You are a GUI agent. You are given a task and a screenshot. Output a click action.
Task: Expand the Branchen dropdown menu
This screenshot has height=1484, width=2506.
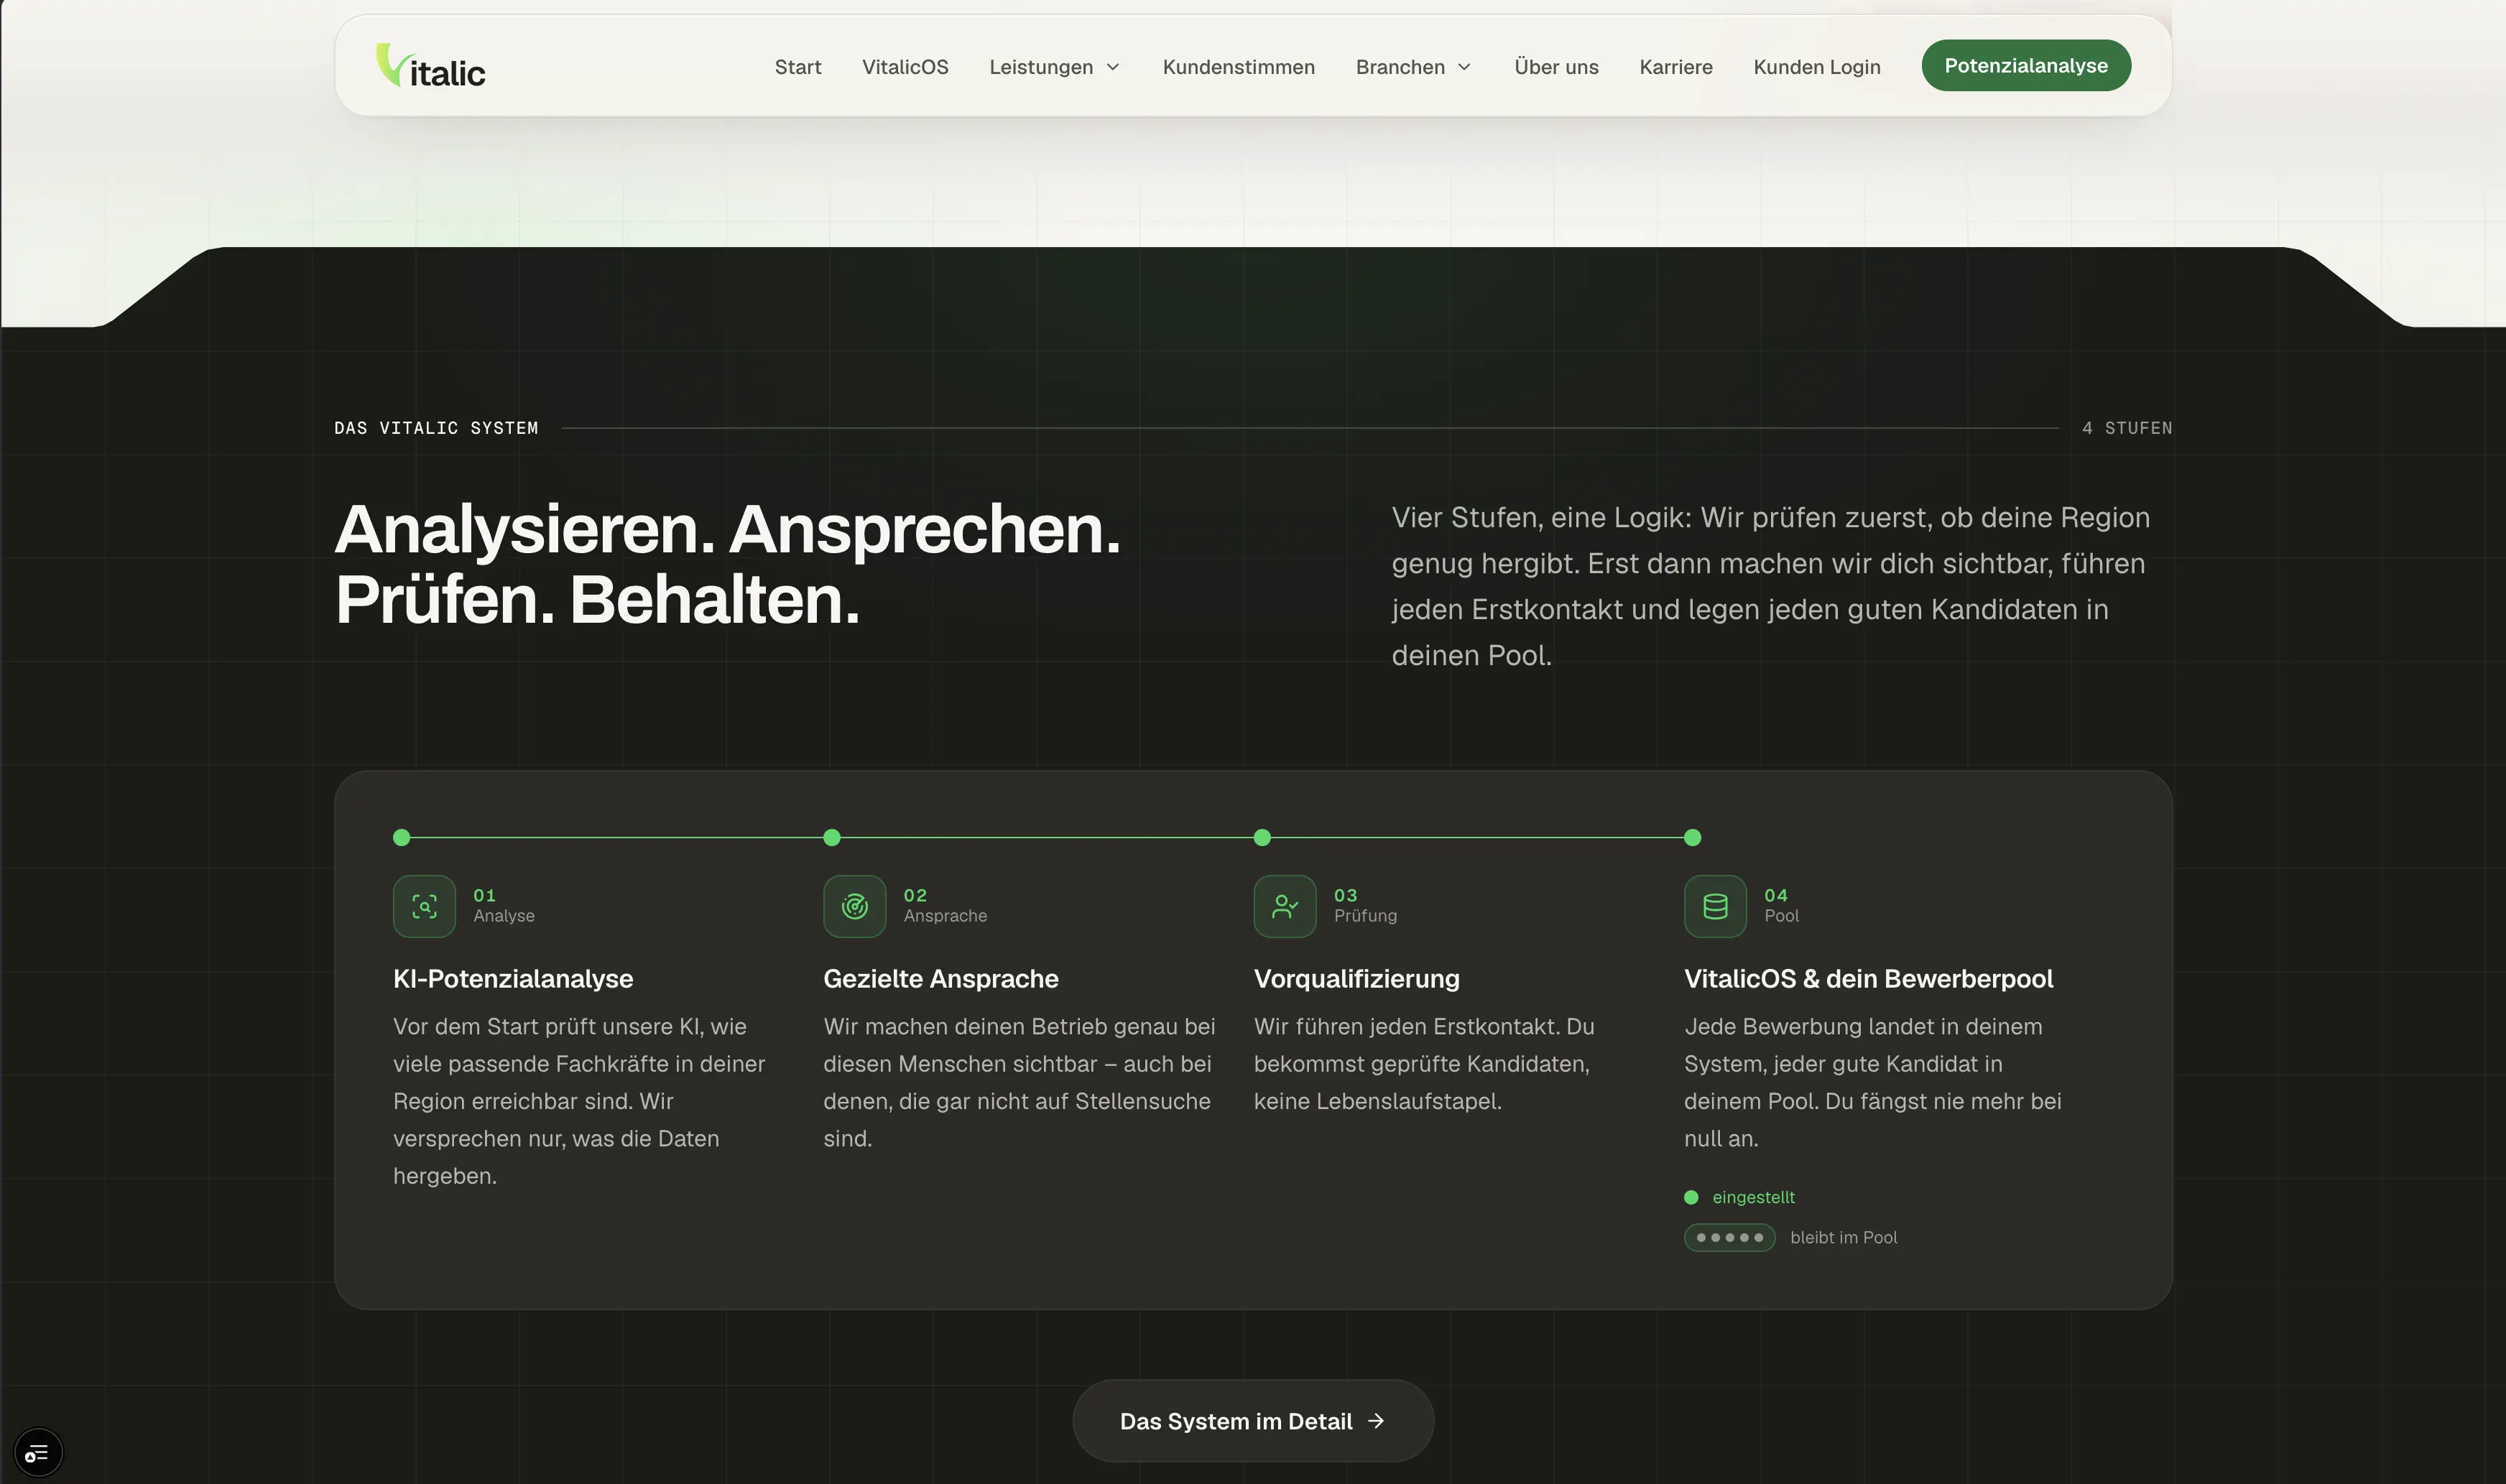coord(1413,67)
